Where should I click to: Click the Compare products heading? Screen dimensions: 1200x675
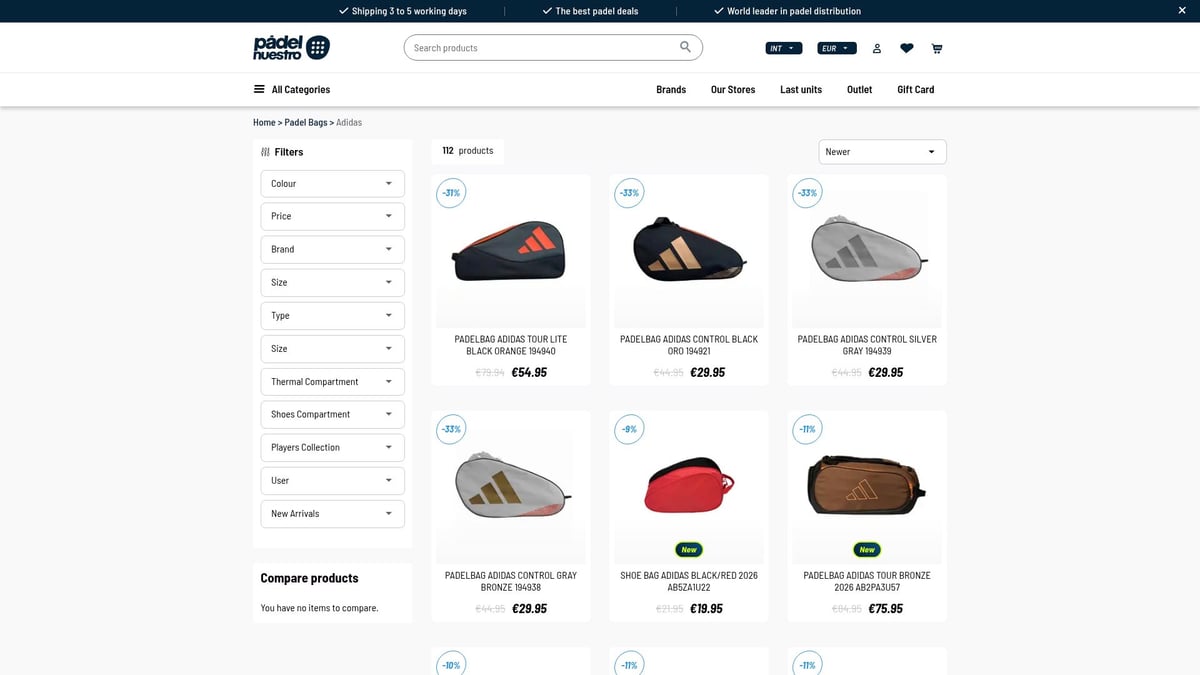pyautogui.click(x=309, y=578)
